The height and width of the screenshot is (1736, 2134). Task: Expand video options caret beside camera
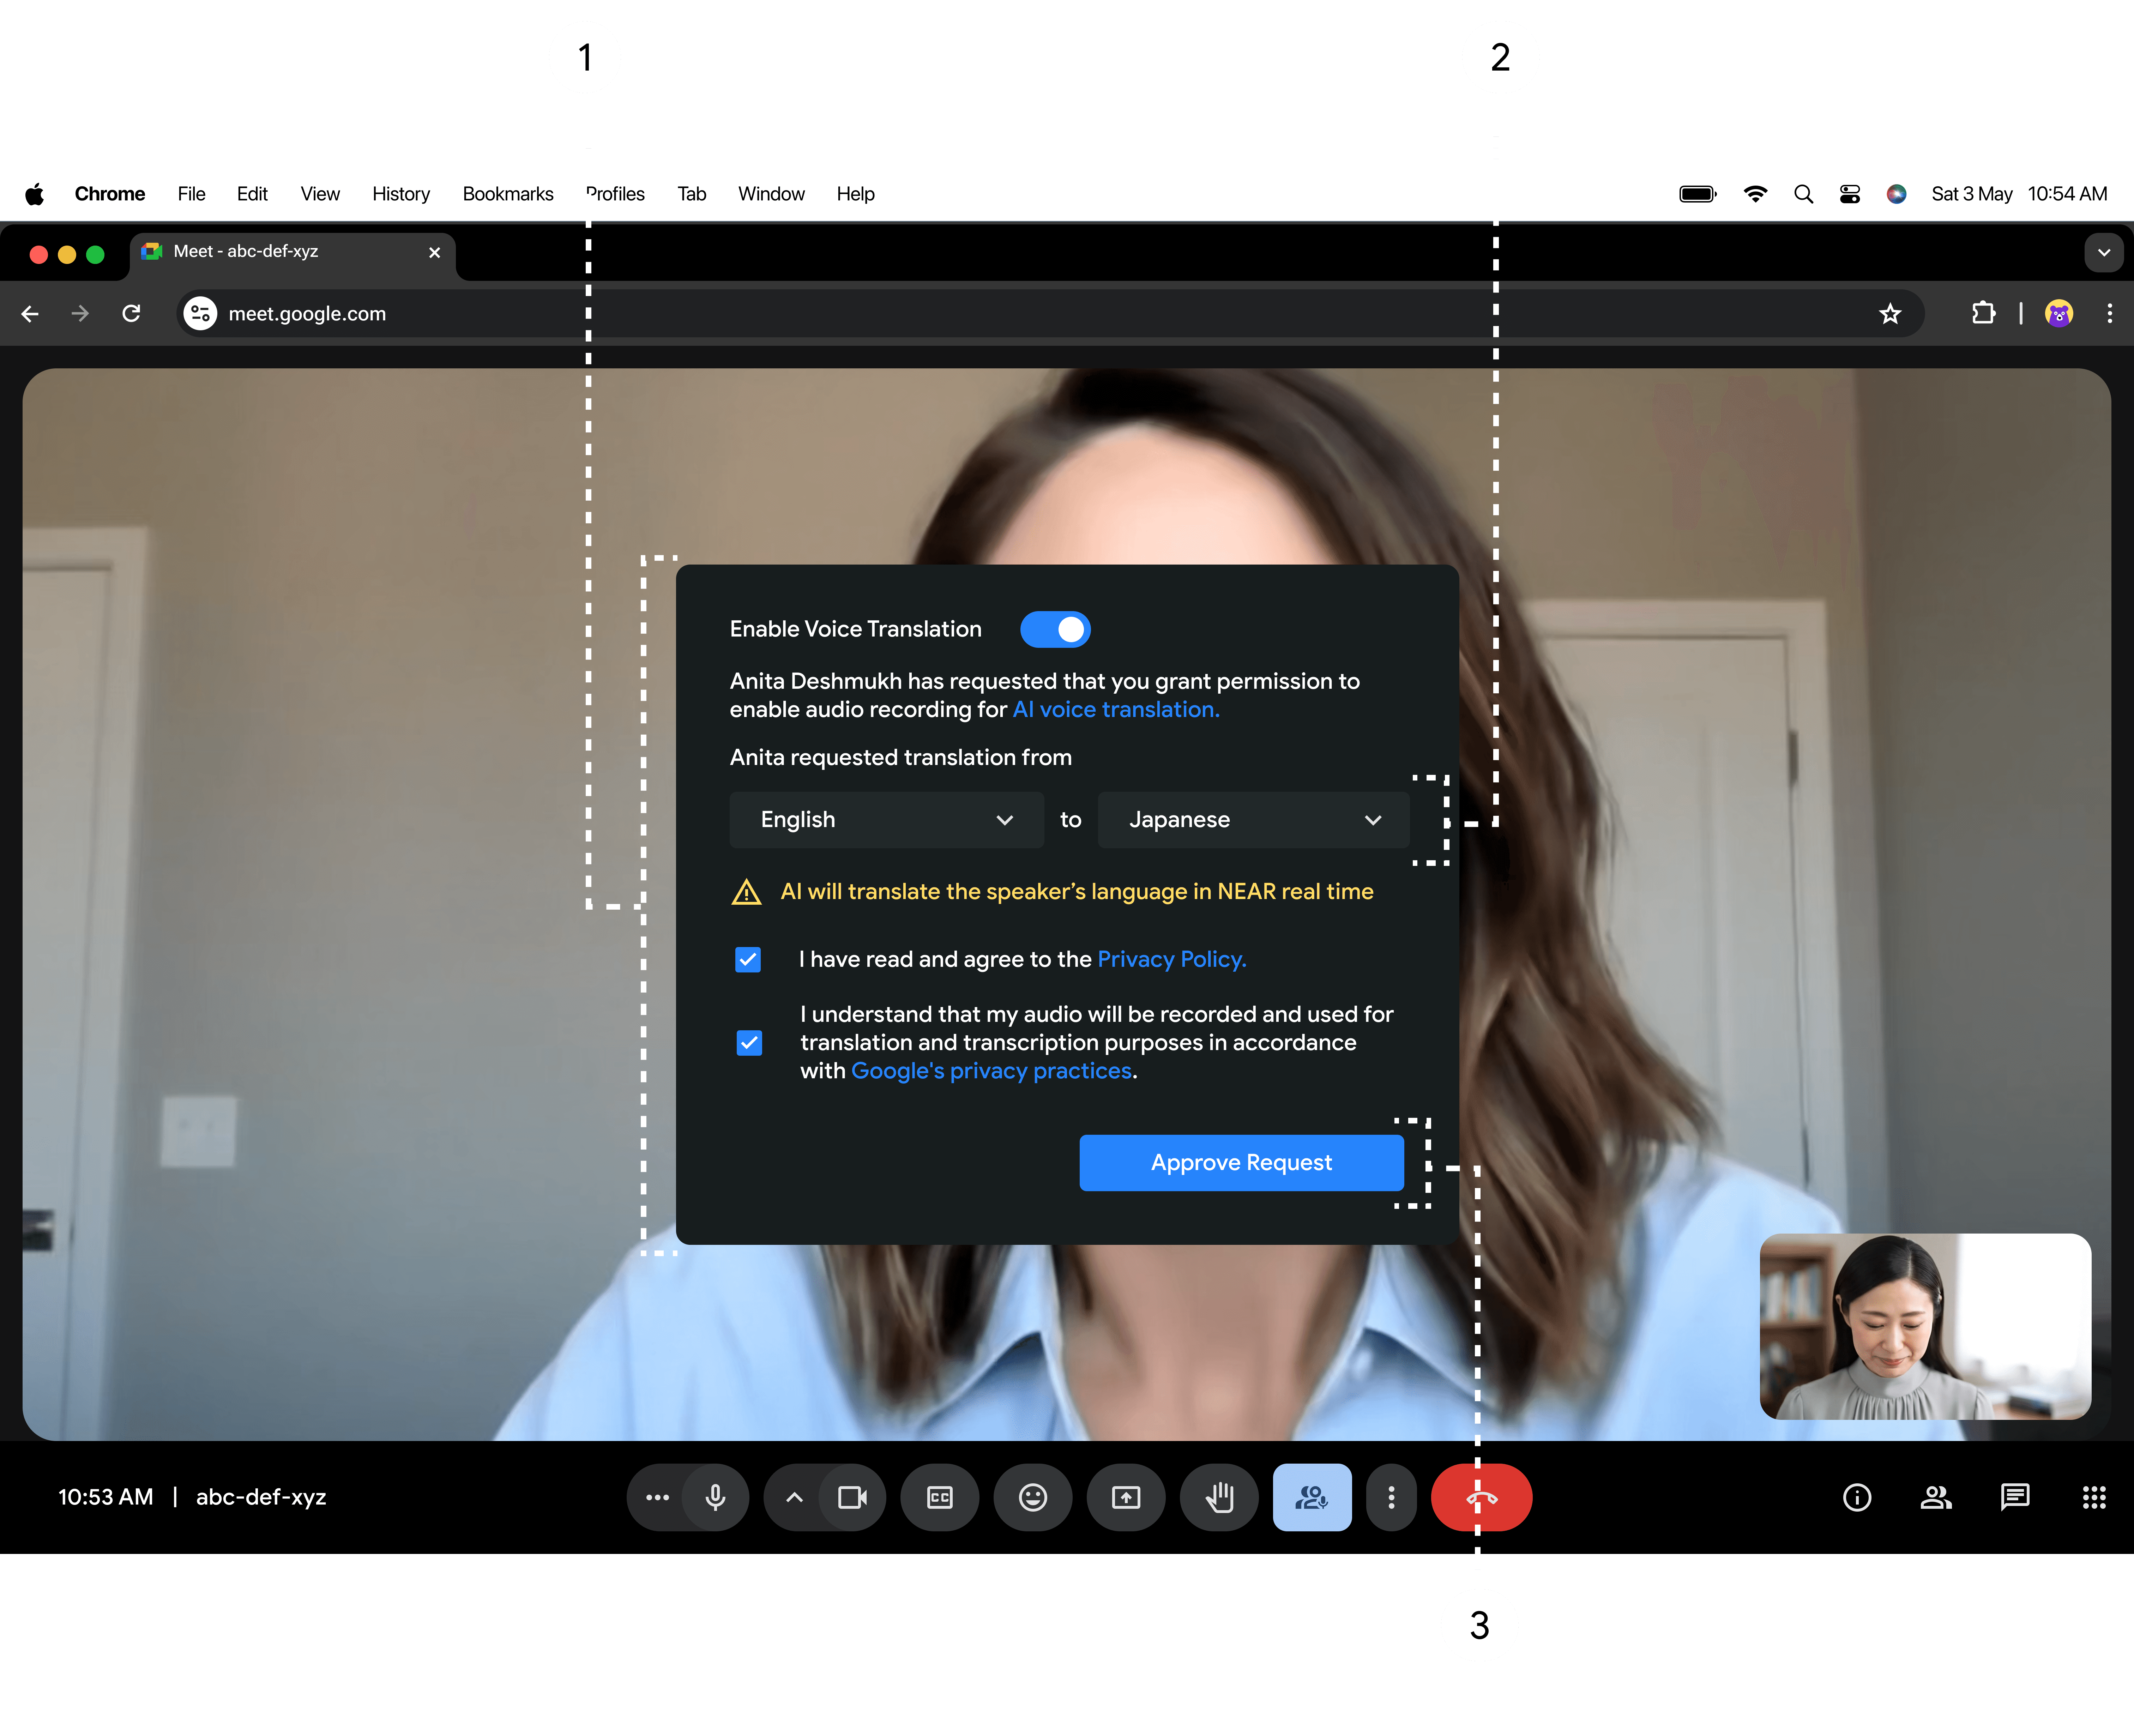[794, 1497]
